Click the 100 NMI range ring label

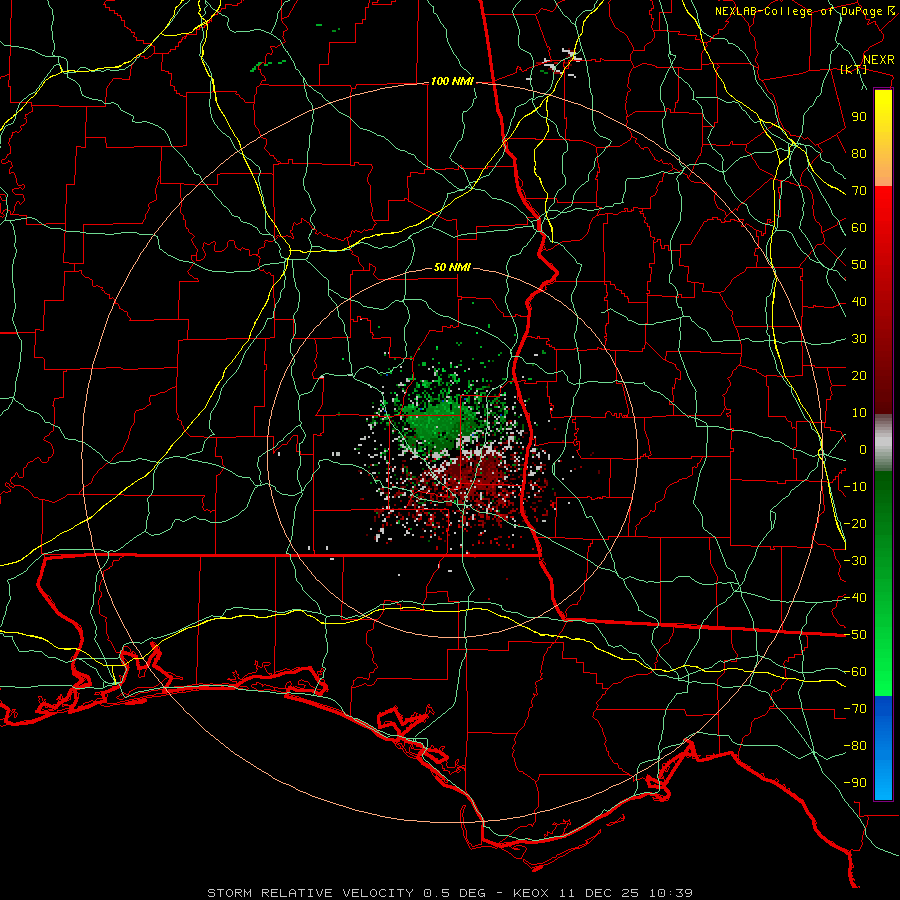click(452, 82)
